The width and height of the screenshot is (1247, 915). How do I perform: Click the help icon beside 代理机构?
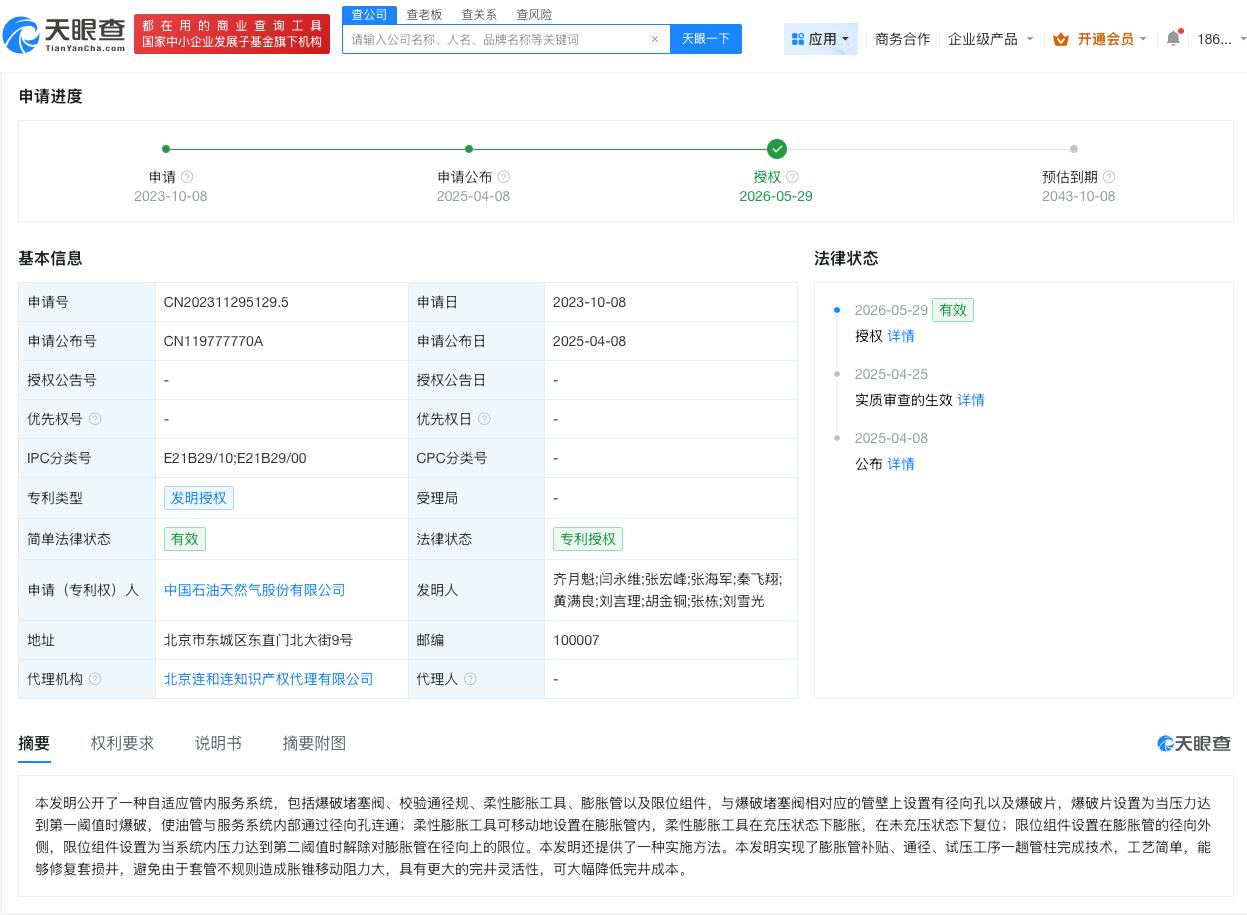coord(95,679)
